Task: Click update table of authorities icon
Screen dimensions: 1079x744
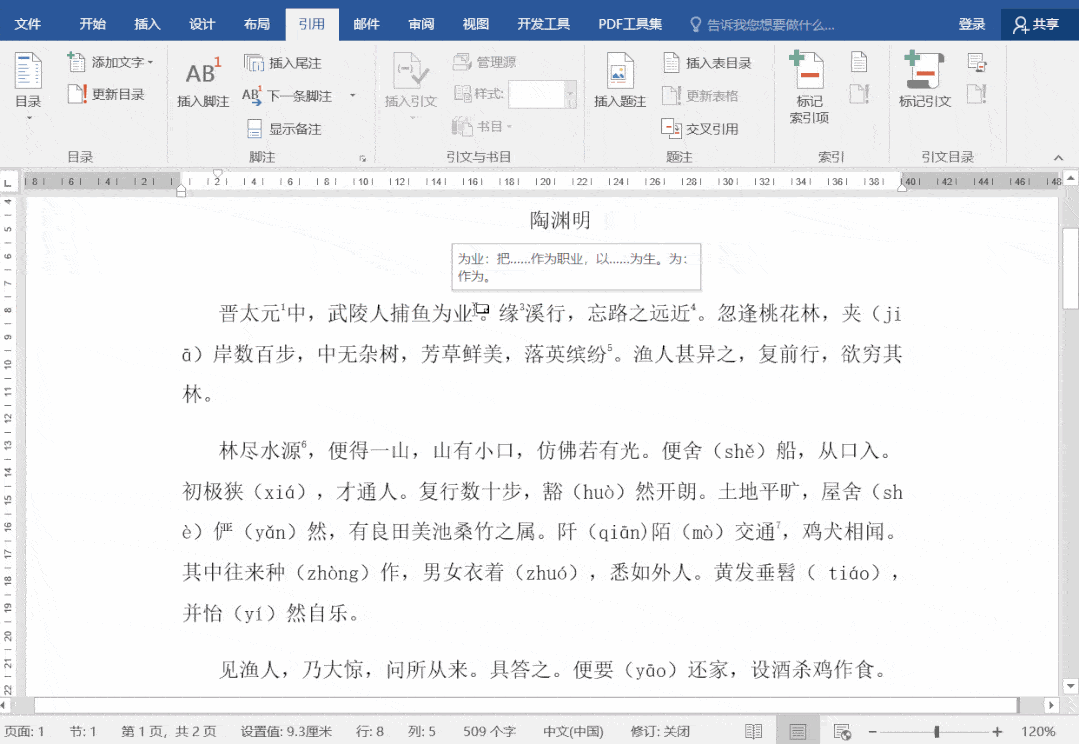Action: pos(977,94)
